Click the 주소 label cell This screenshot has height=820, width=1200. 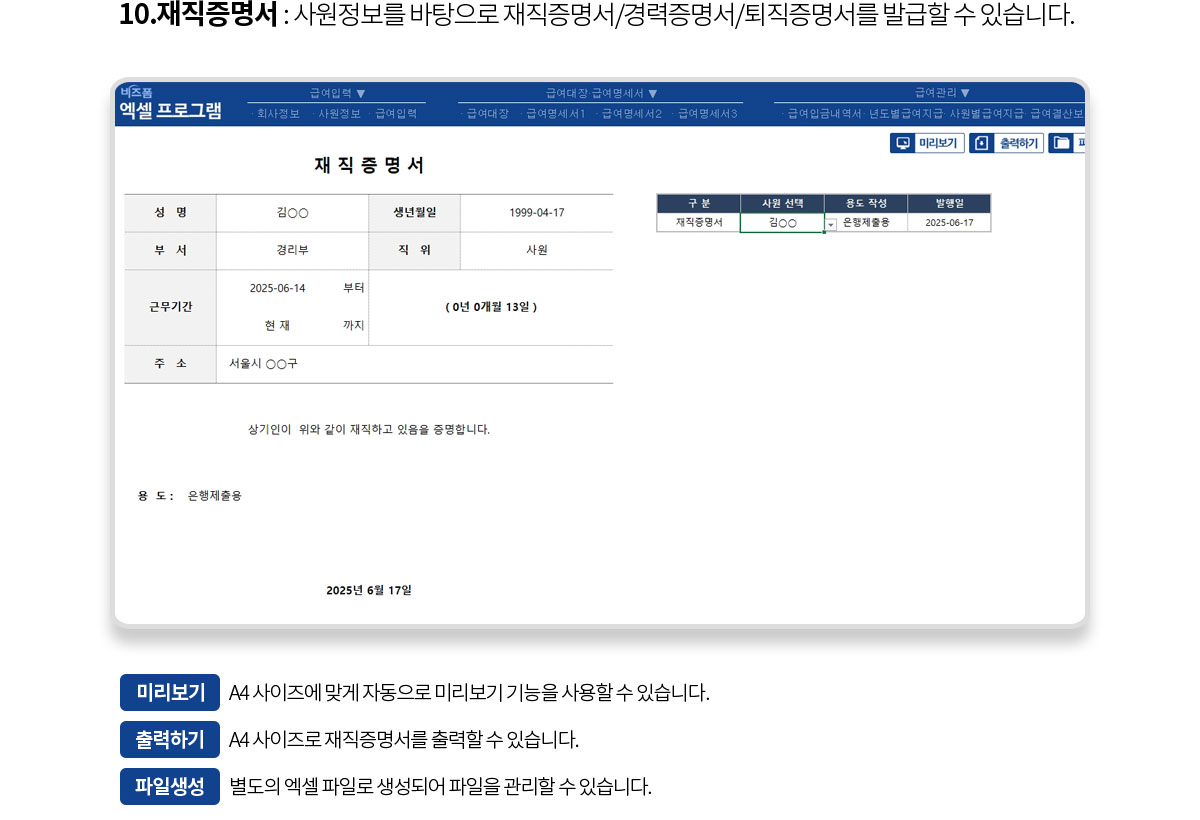(170, 364)
